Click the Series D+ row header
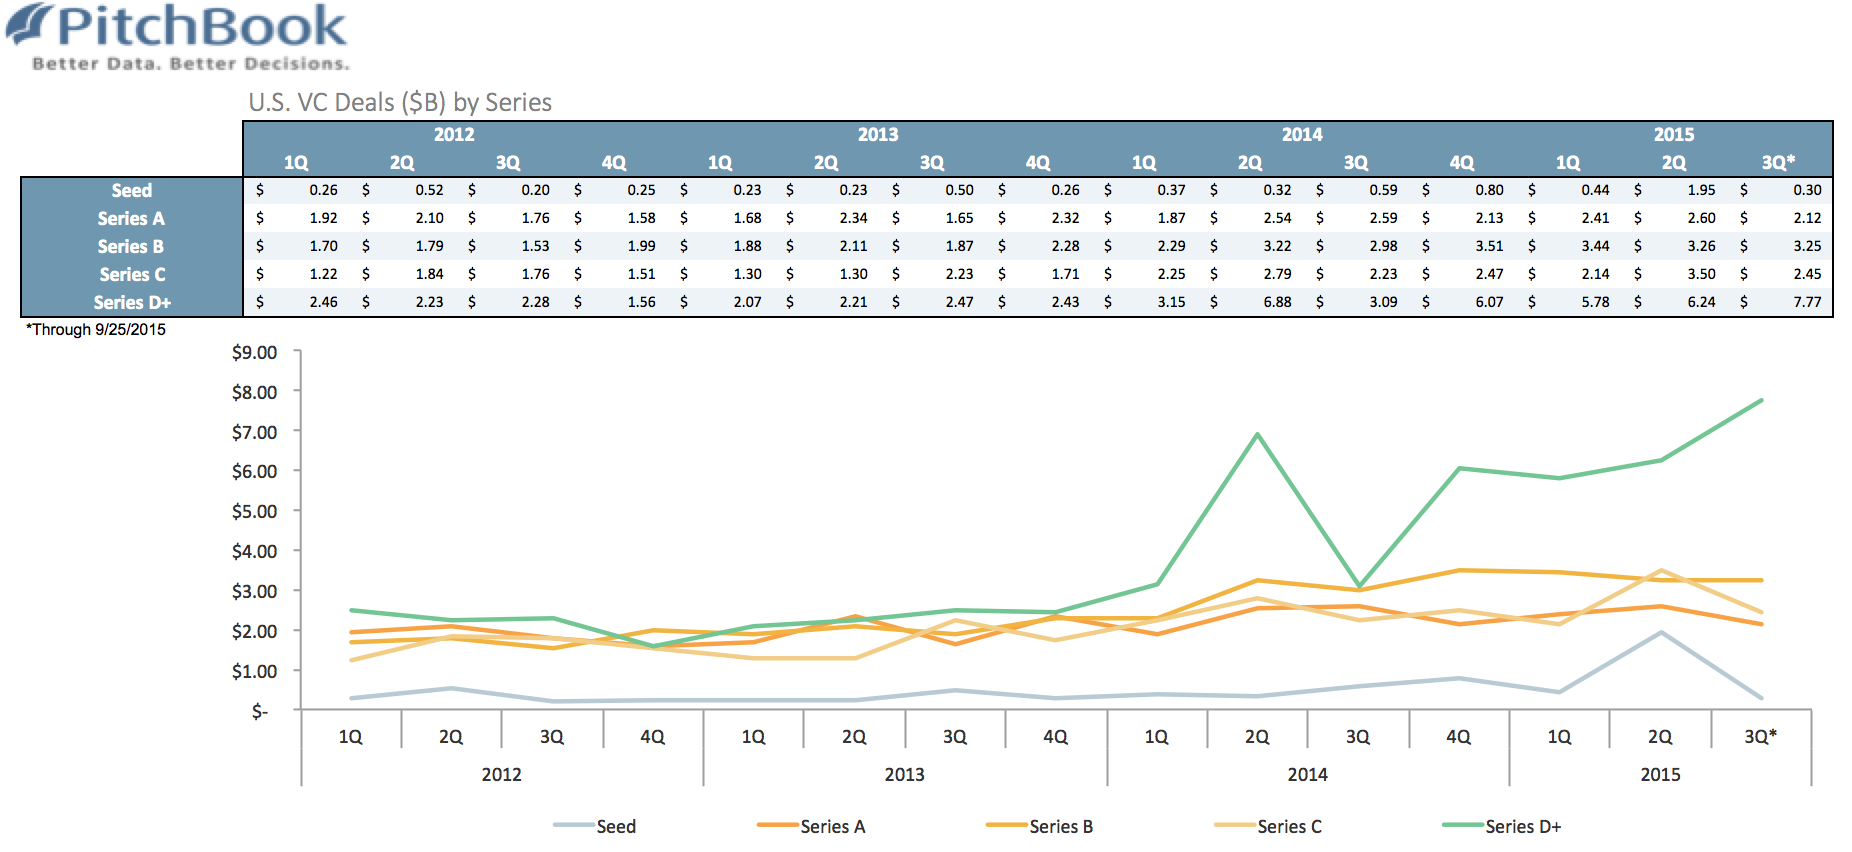Image resolution: width=1852 pixels, height=852 pixels. click(x=132, y=302)
